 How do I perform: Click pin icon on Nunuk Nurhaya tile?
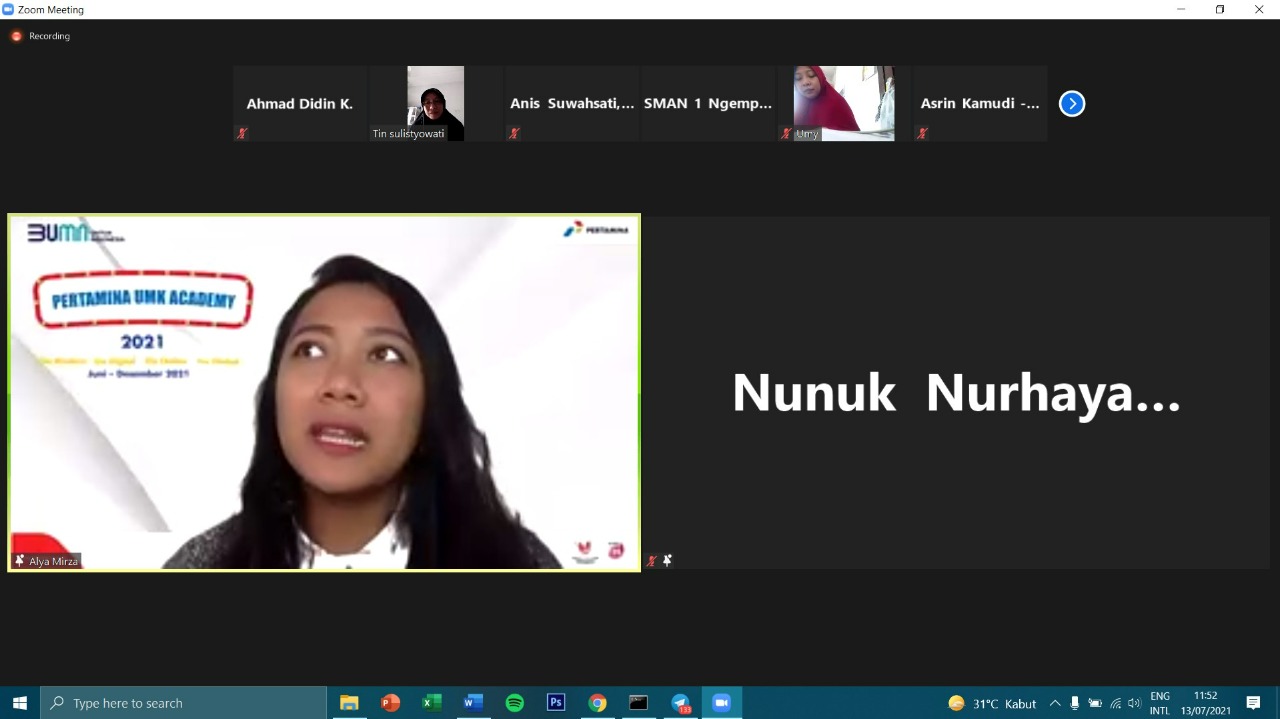667,561
